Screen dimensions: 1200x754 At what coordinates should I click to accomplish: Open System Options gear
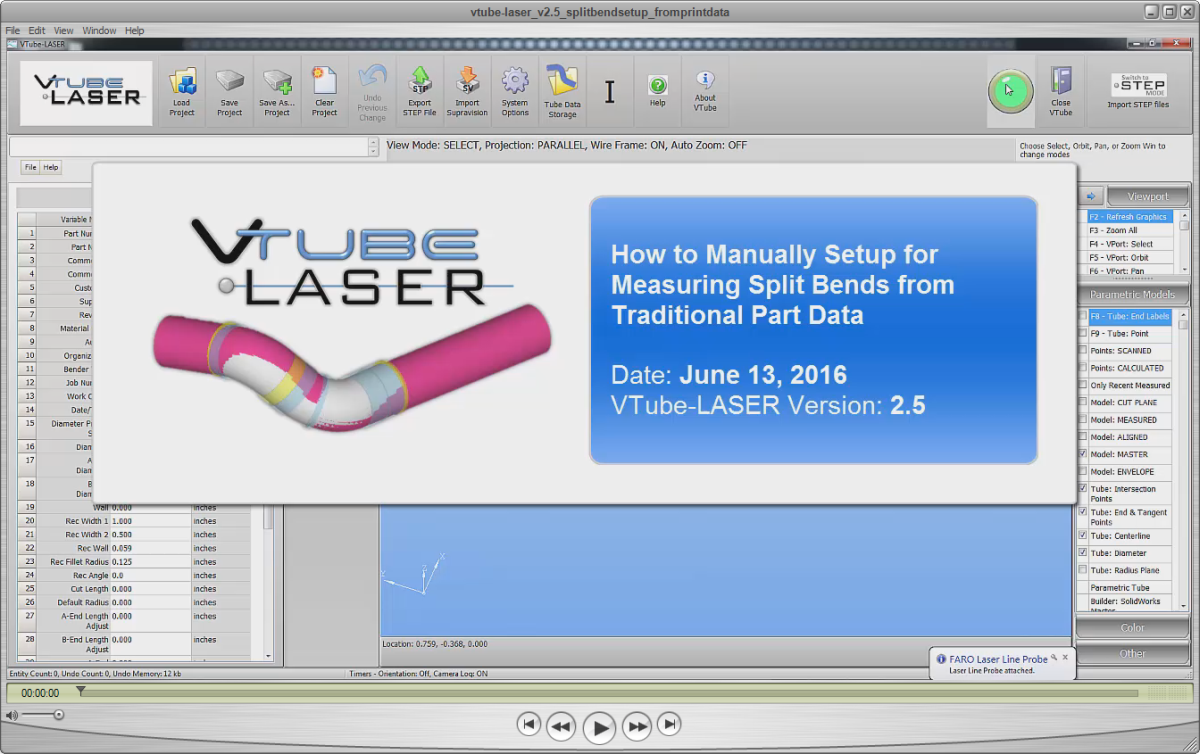pyautogui.click(x=515, y=91)
